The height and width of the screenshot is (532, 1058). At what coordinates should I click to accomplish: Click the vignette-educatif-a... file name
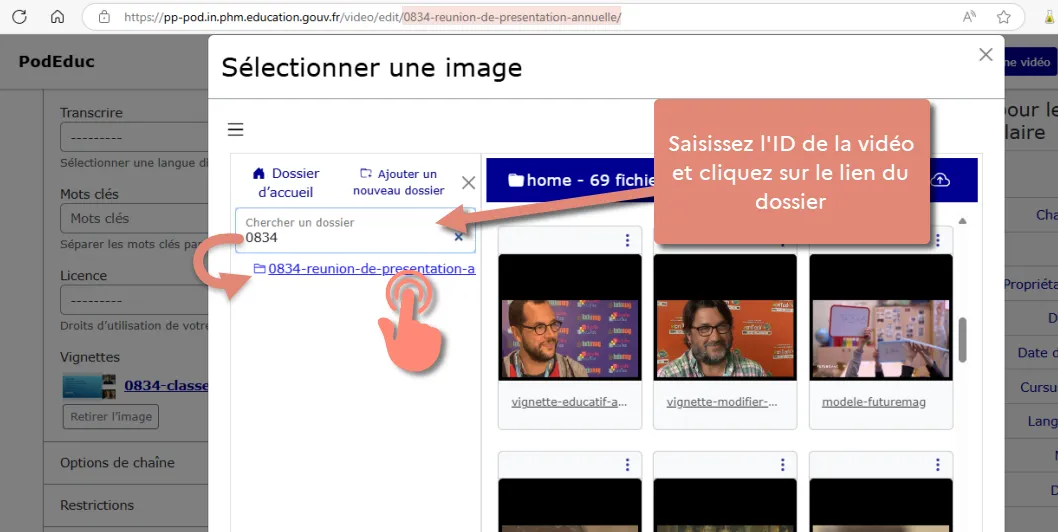coord(570,402)
